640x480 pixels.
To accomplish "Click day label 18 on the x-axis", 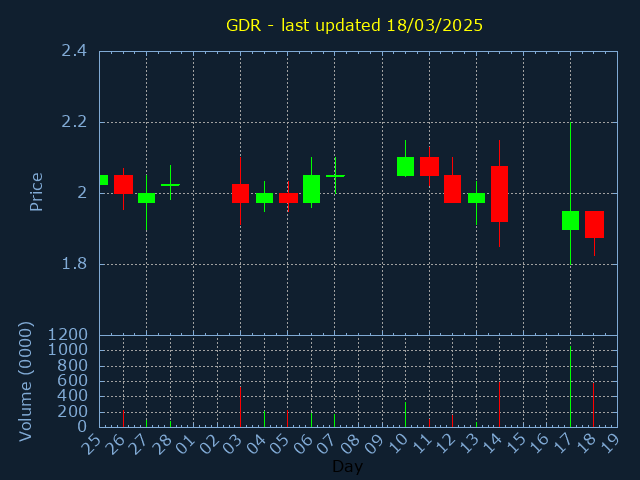I will point(587,444).
